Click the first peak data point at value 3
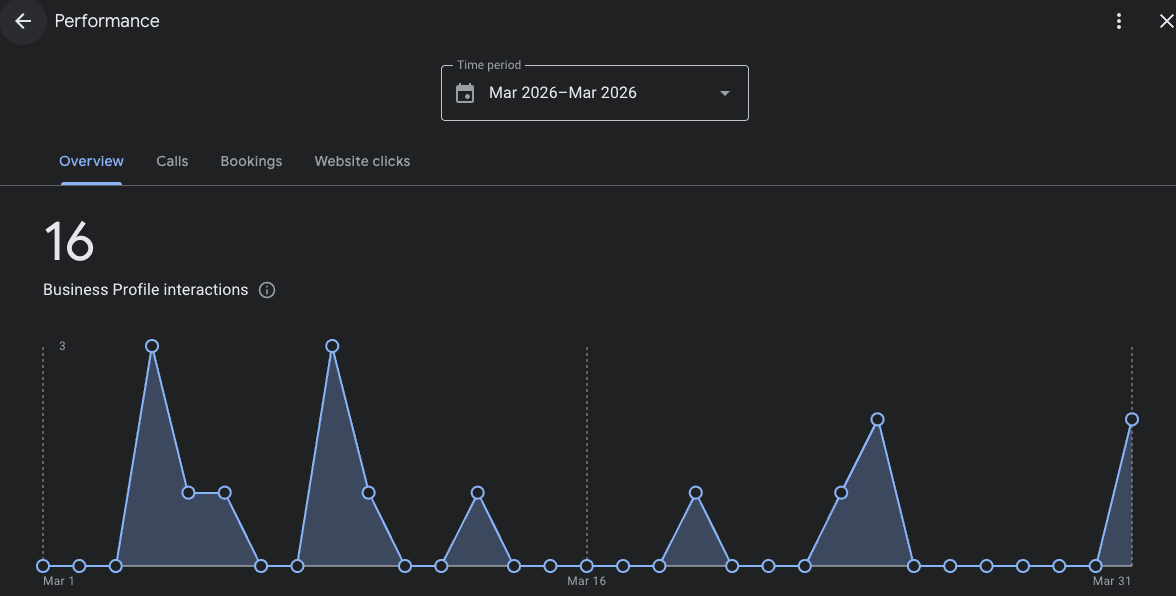 point(152,346)
